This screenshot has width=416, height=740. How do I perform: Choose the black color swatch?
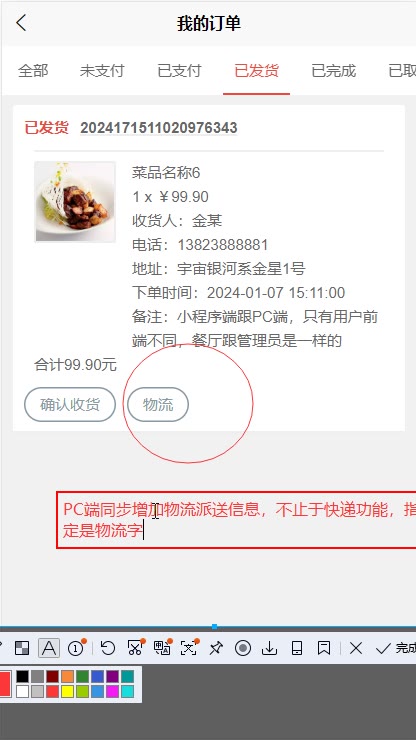(22, 677)
